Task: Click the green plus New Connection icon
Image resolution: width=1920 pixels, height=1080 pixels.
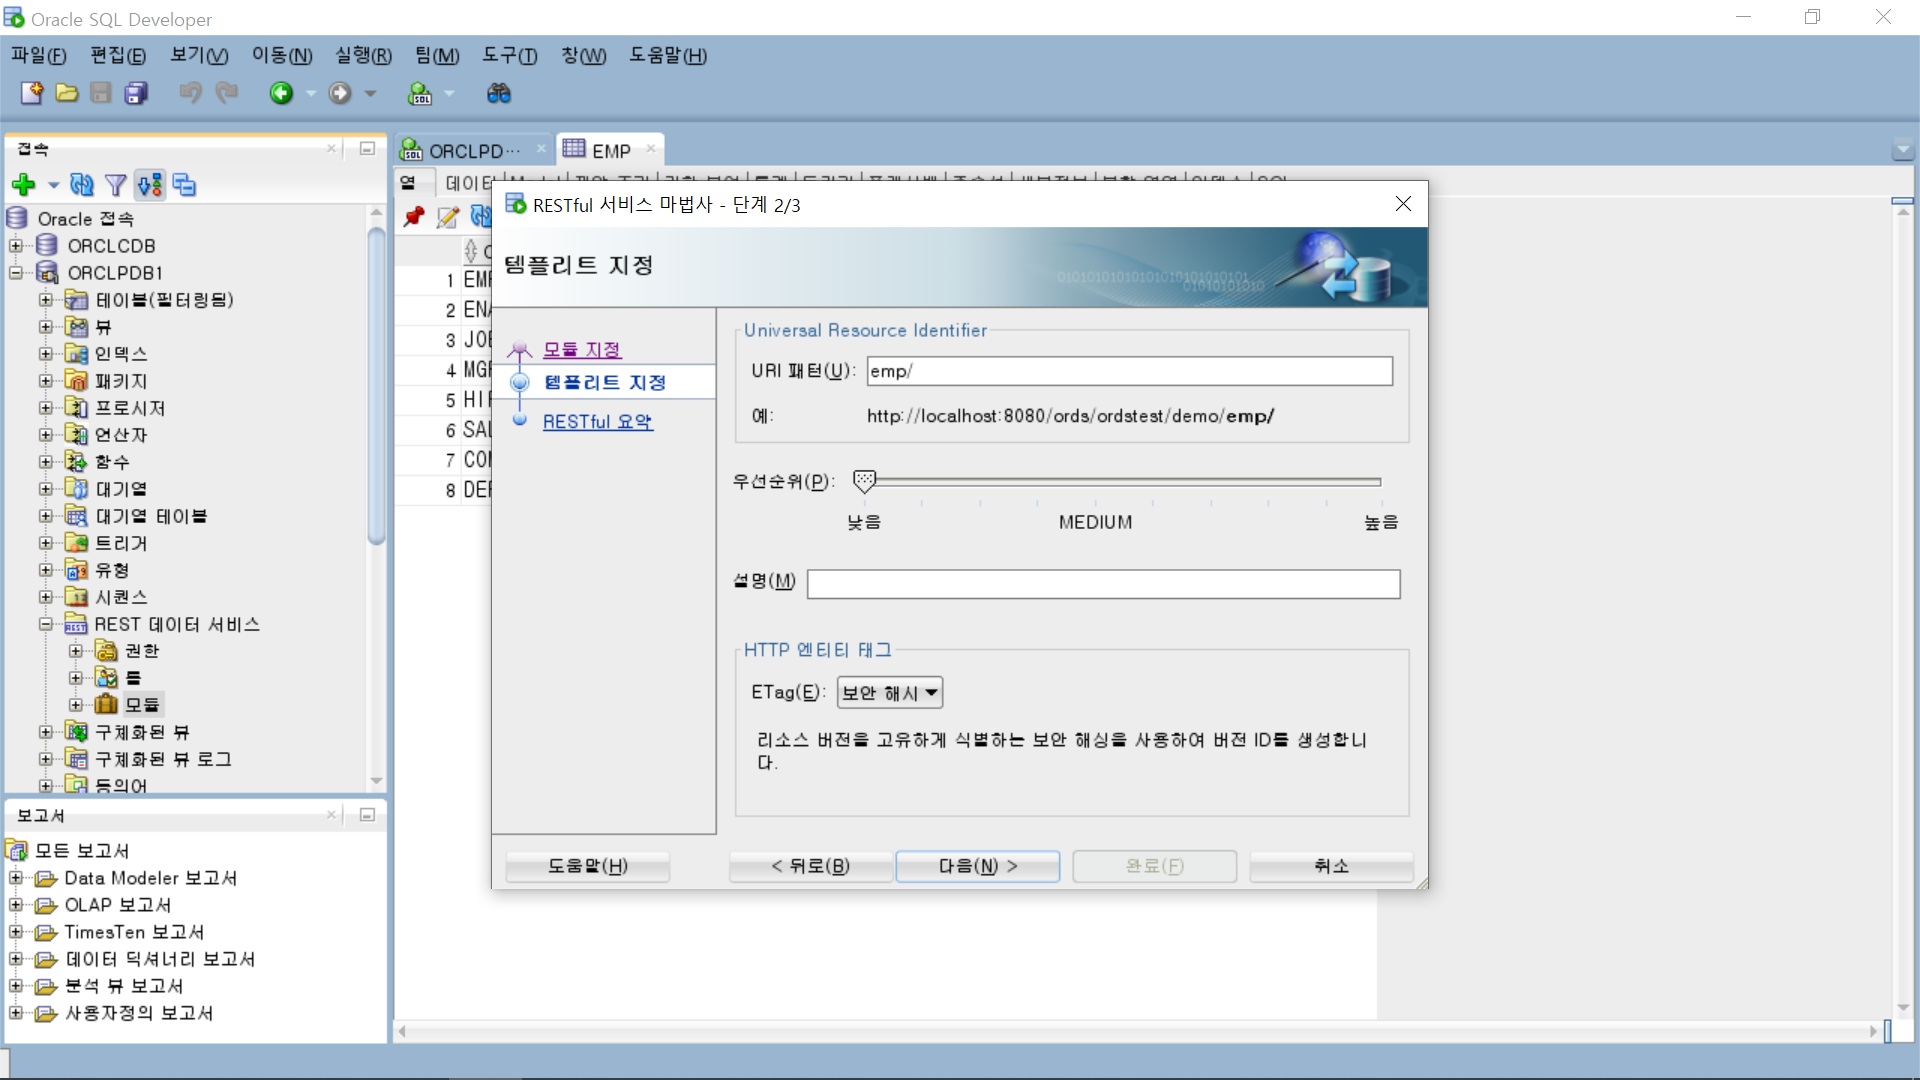Action: coord(24,184)
